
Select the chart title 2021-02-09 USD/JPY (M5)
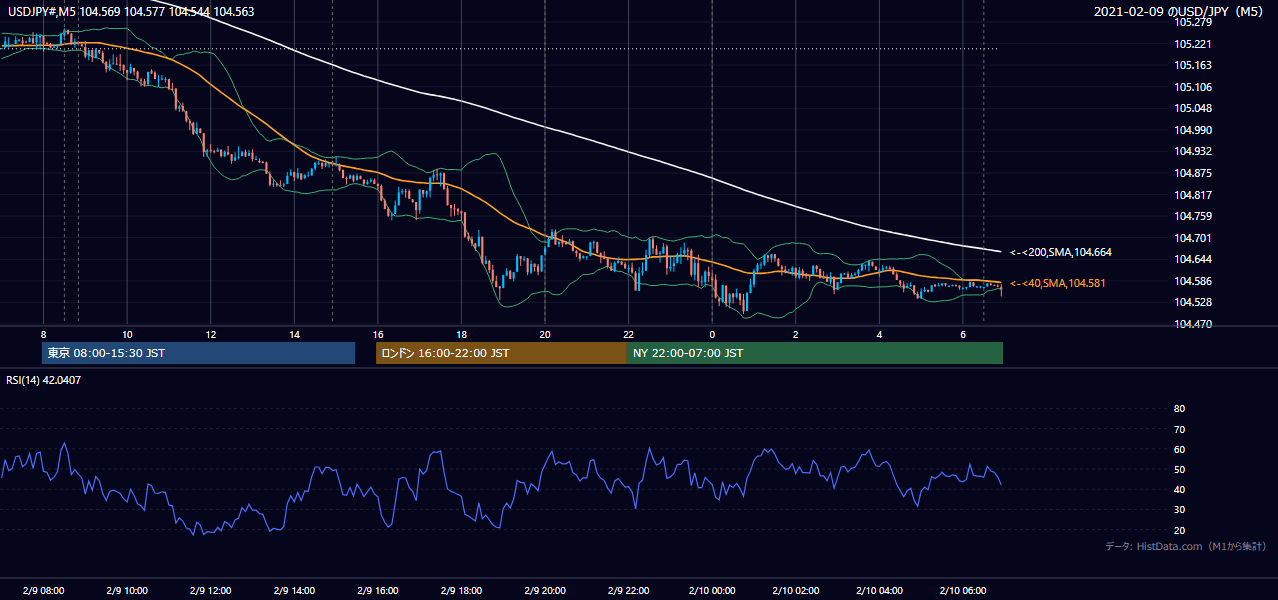point(1180,12)
